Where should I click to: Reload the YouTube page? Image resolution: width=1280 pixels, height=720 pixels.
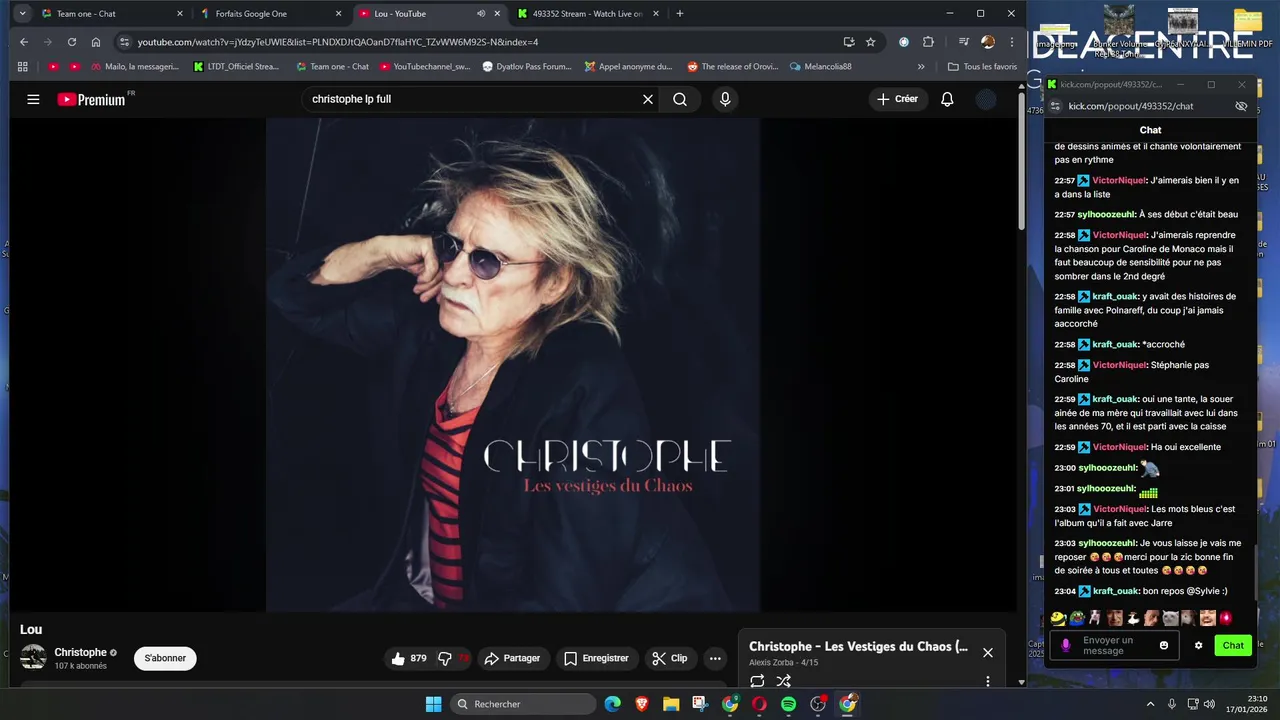coord(72,42)
